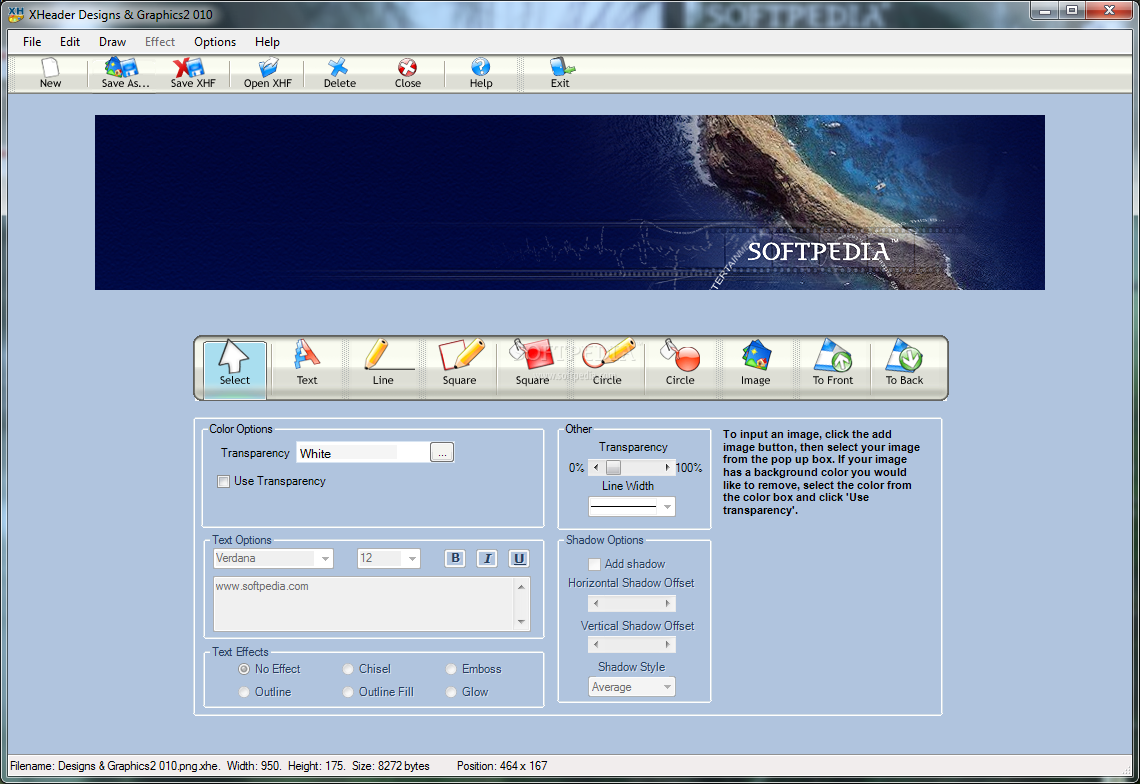Click the Open XHF toolbar icon
Viewport: 1140px width, 784px height.
pyautogui.click(x=268, y=73)
